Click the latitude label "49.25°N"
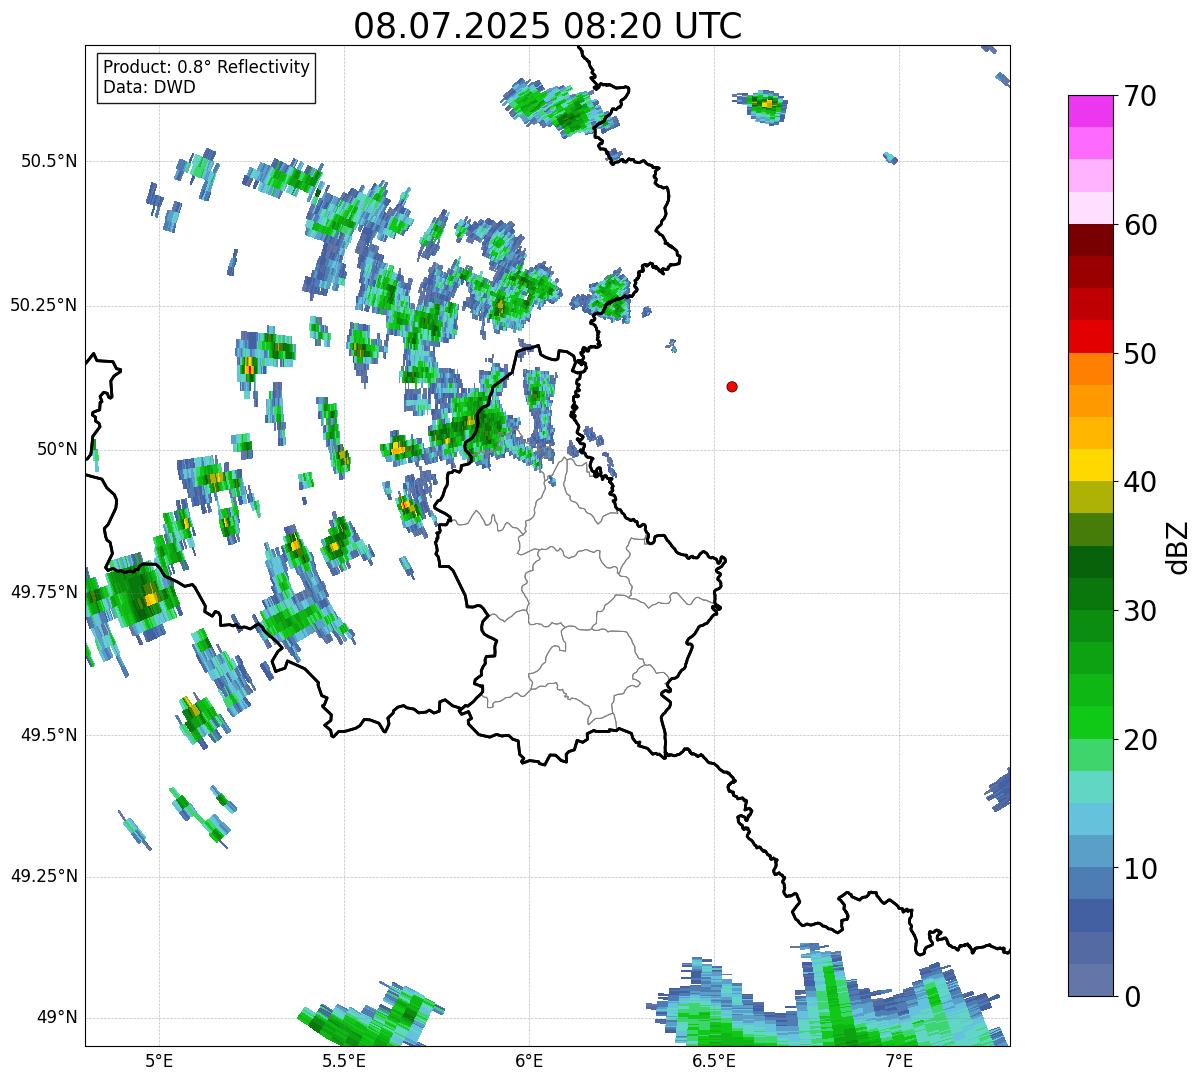 [44, 876]
